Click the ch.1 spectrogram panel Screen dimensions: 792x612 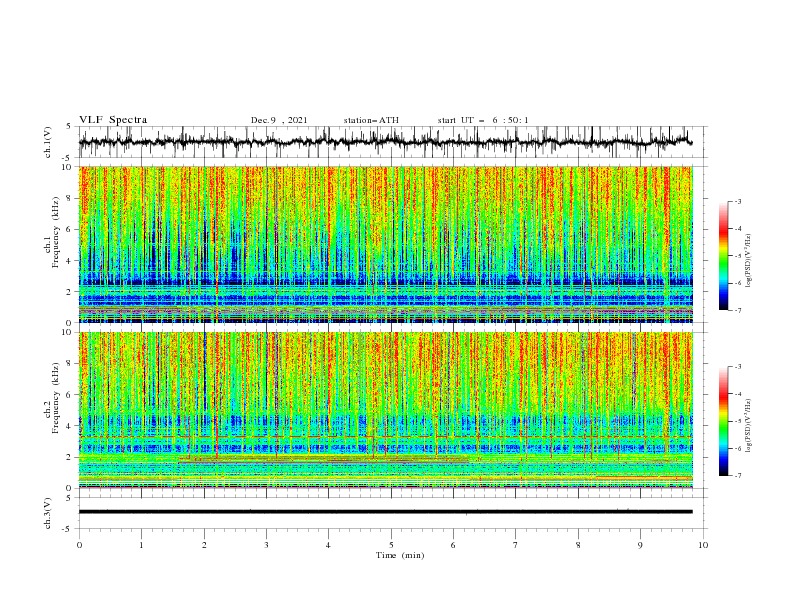coord(386,244)
